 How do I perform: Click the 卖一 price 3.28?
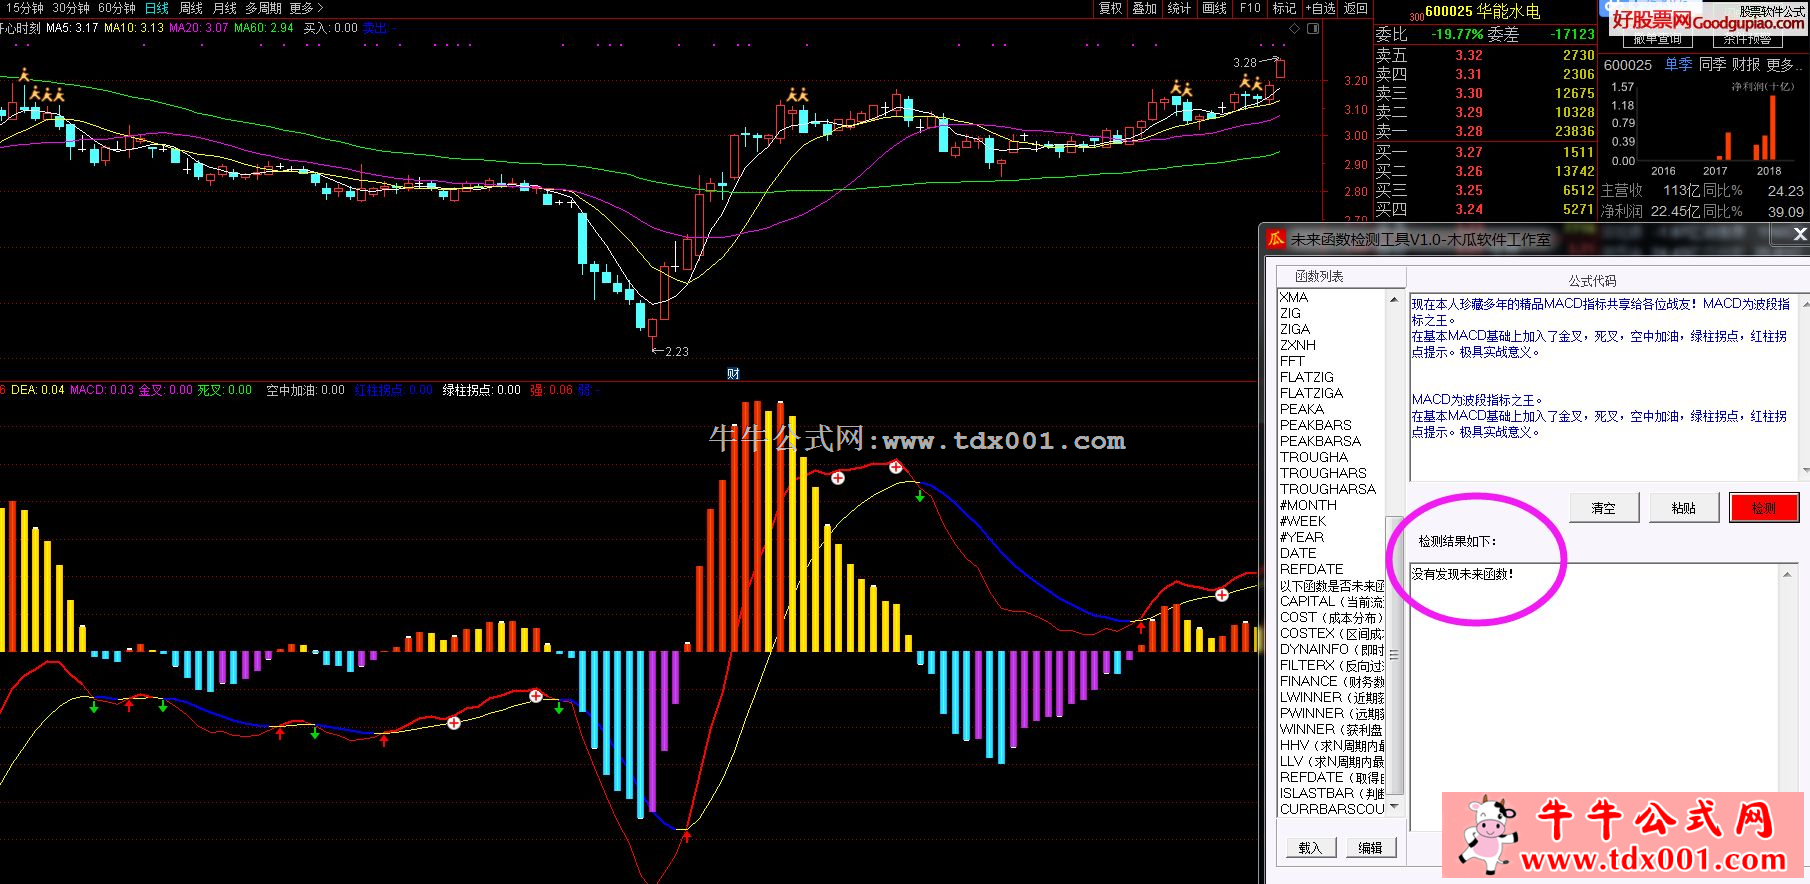point(1469,131)
